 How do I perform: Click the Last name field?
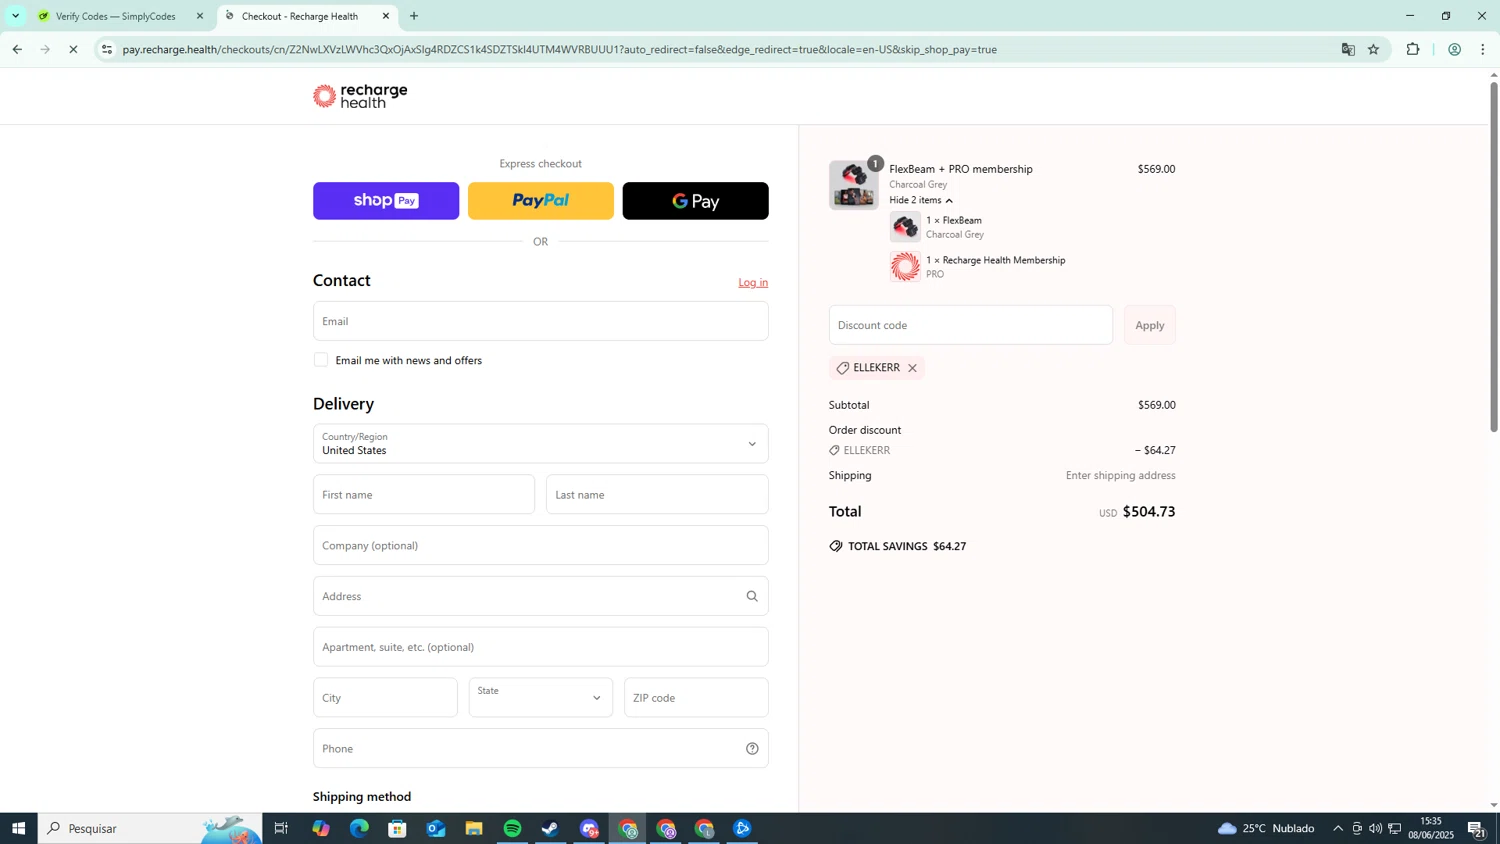657,495
